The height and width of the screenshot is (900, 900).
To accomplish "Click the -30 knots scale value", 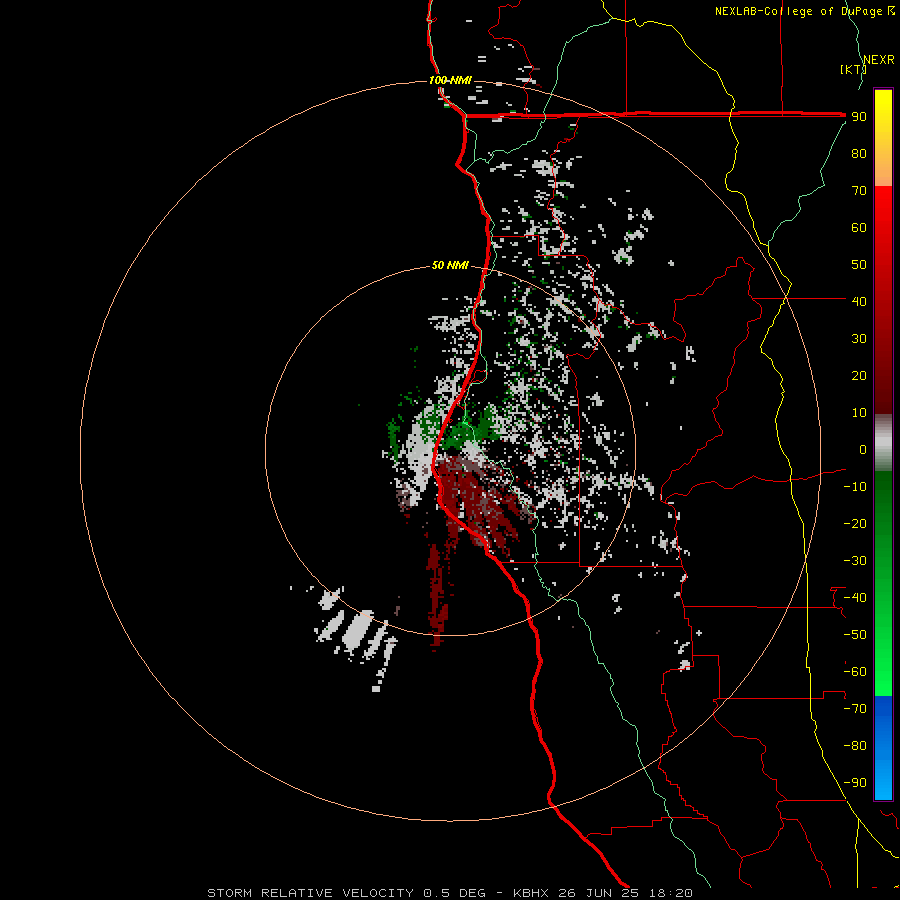I will [x=855, y=561].
